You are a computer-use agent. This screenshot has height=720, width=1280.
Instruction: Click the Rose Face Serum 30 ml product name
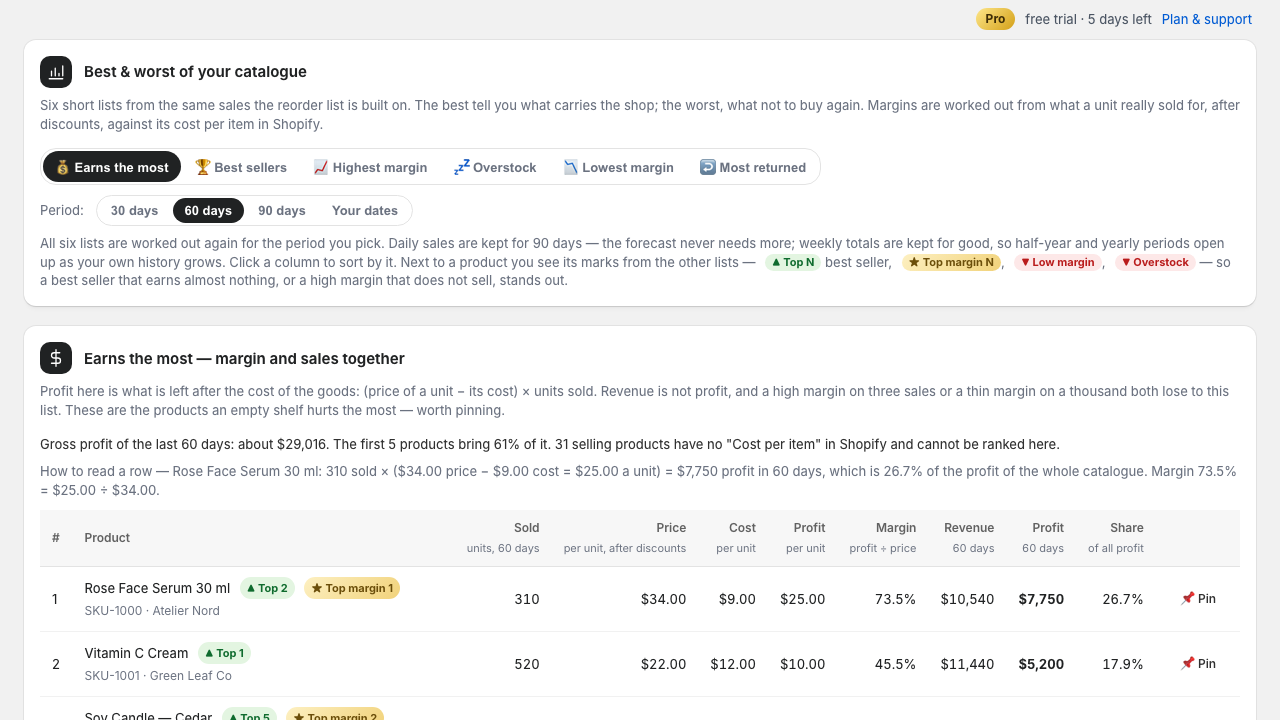[157, 588]
